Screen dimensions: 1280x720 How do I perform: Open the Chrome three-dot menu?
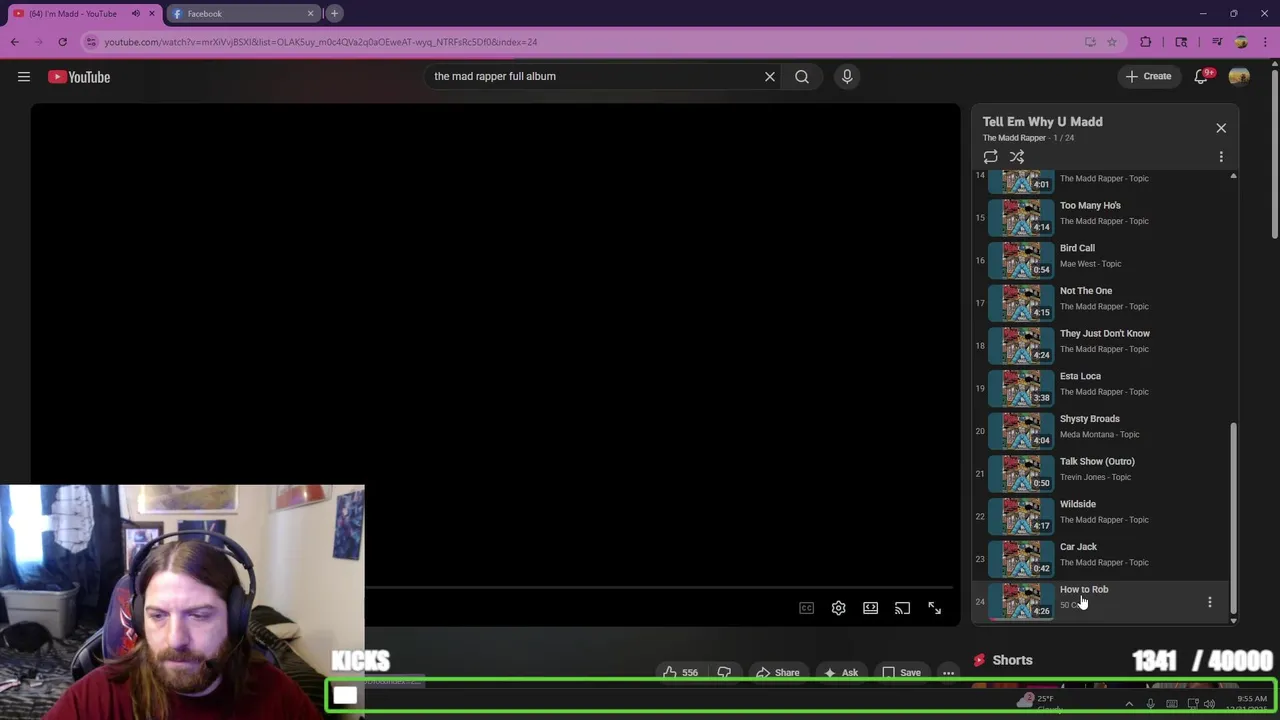(1266, 42)
